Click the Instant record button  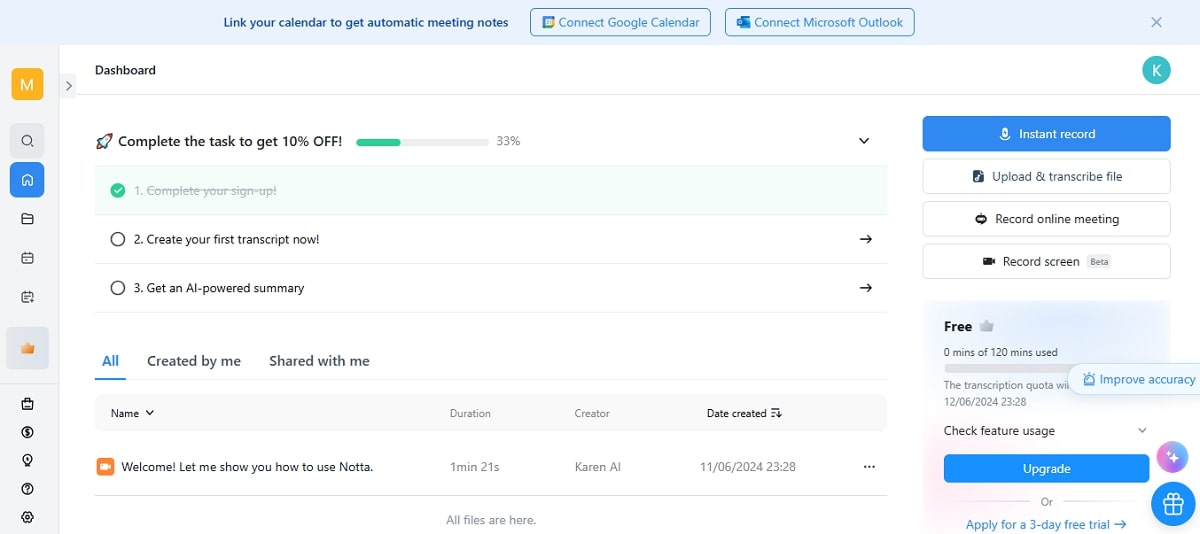point(1046,134)
